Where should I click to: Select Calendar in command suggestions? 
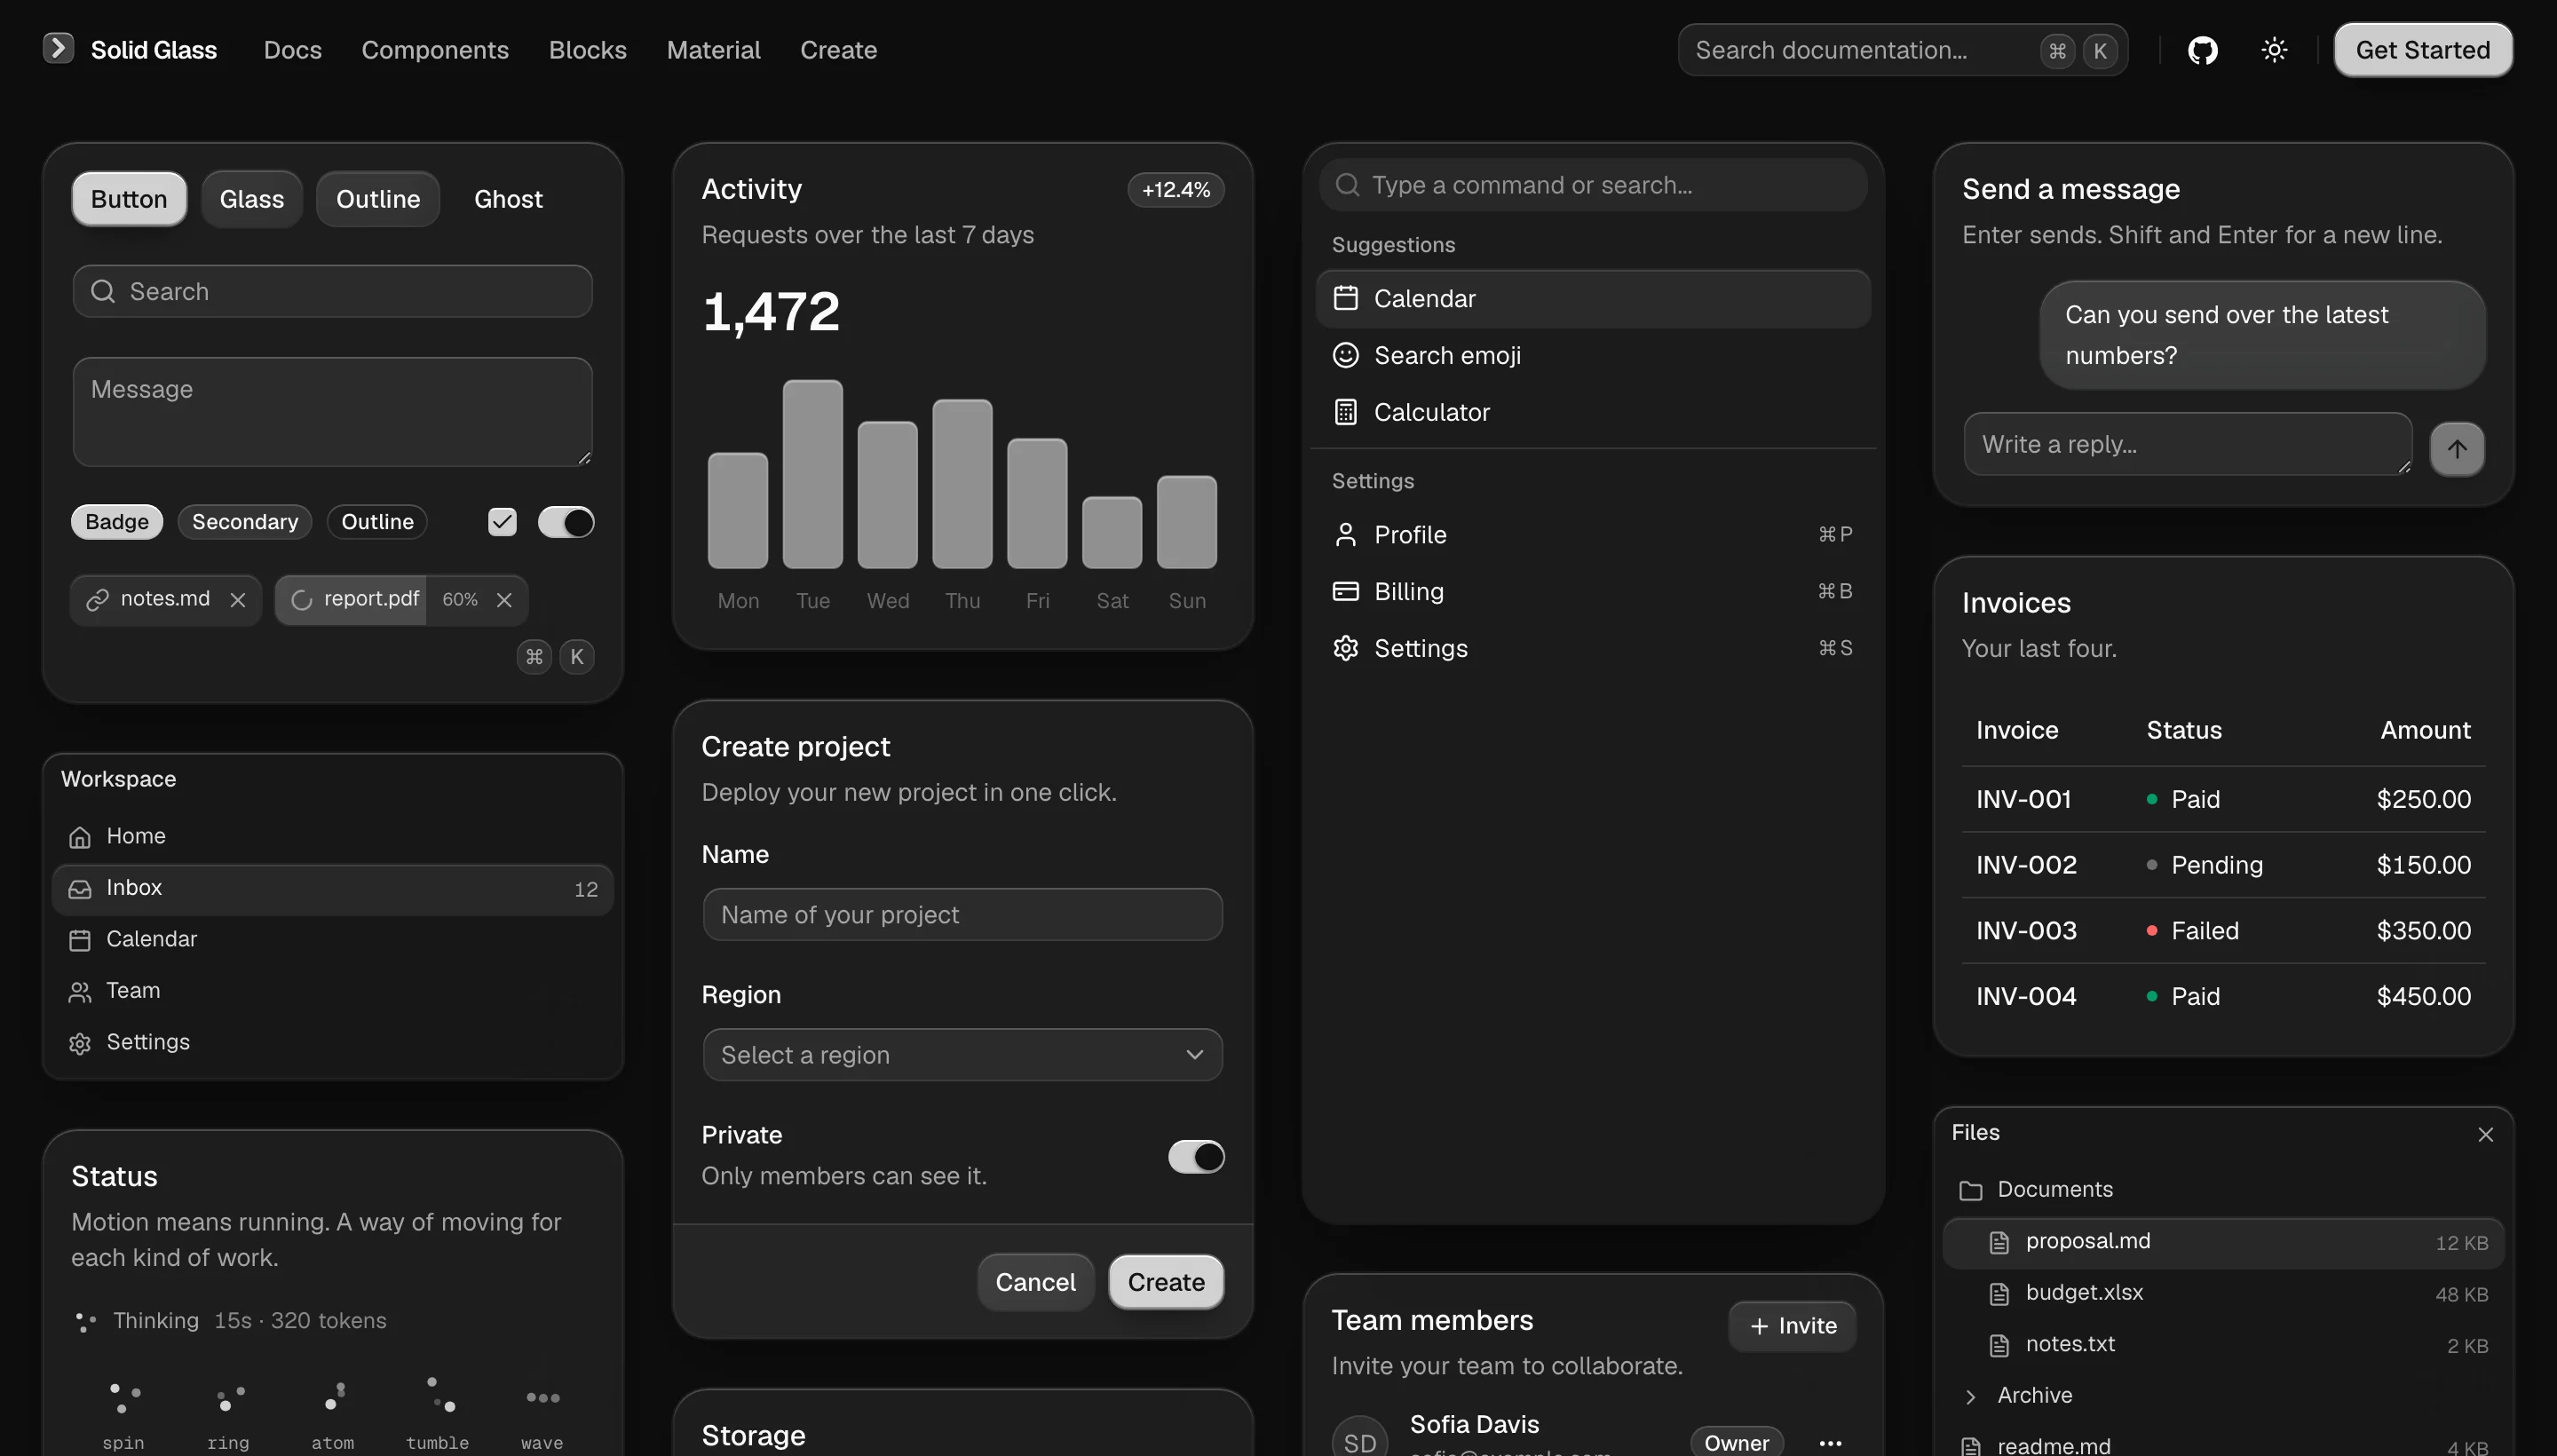pyautogui.click(x=1593, y=299)
